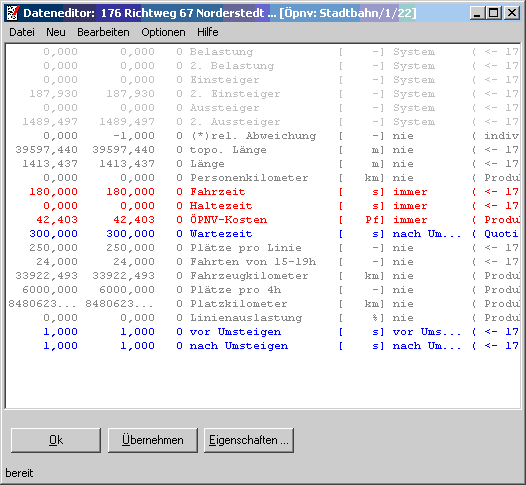Select the 2. Einsteiger row
526x485 pixels.
click(263, 94)
